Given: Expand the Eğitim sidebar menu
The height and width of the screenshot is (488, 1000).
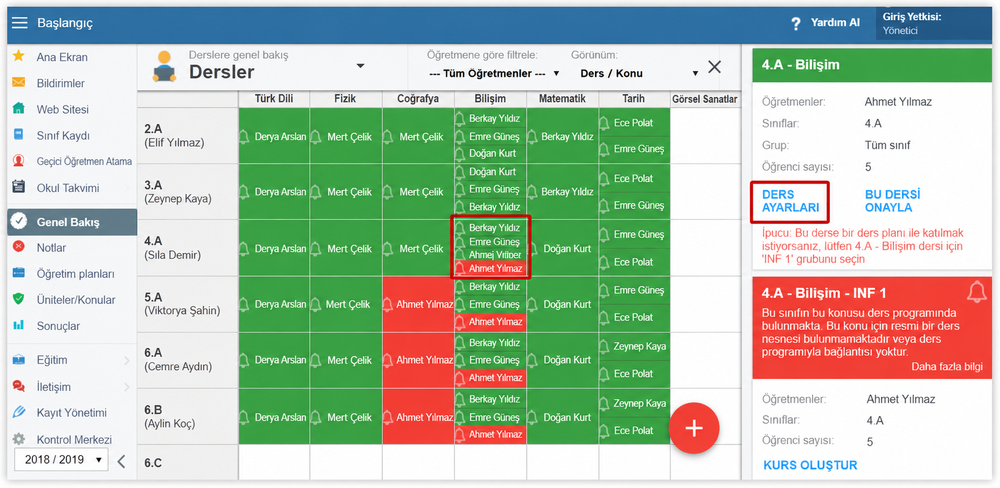Looking at the screenshot, I should 71,360.
